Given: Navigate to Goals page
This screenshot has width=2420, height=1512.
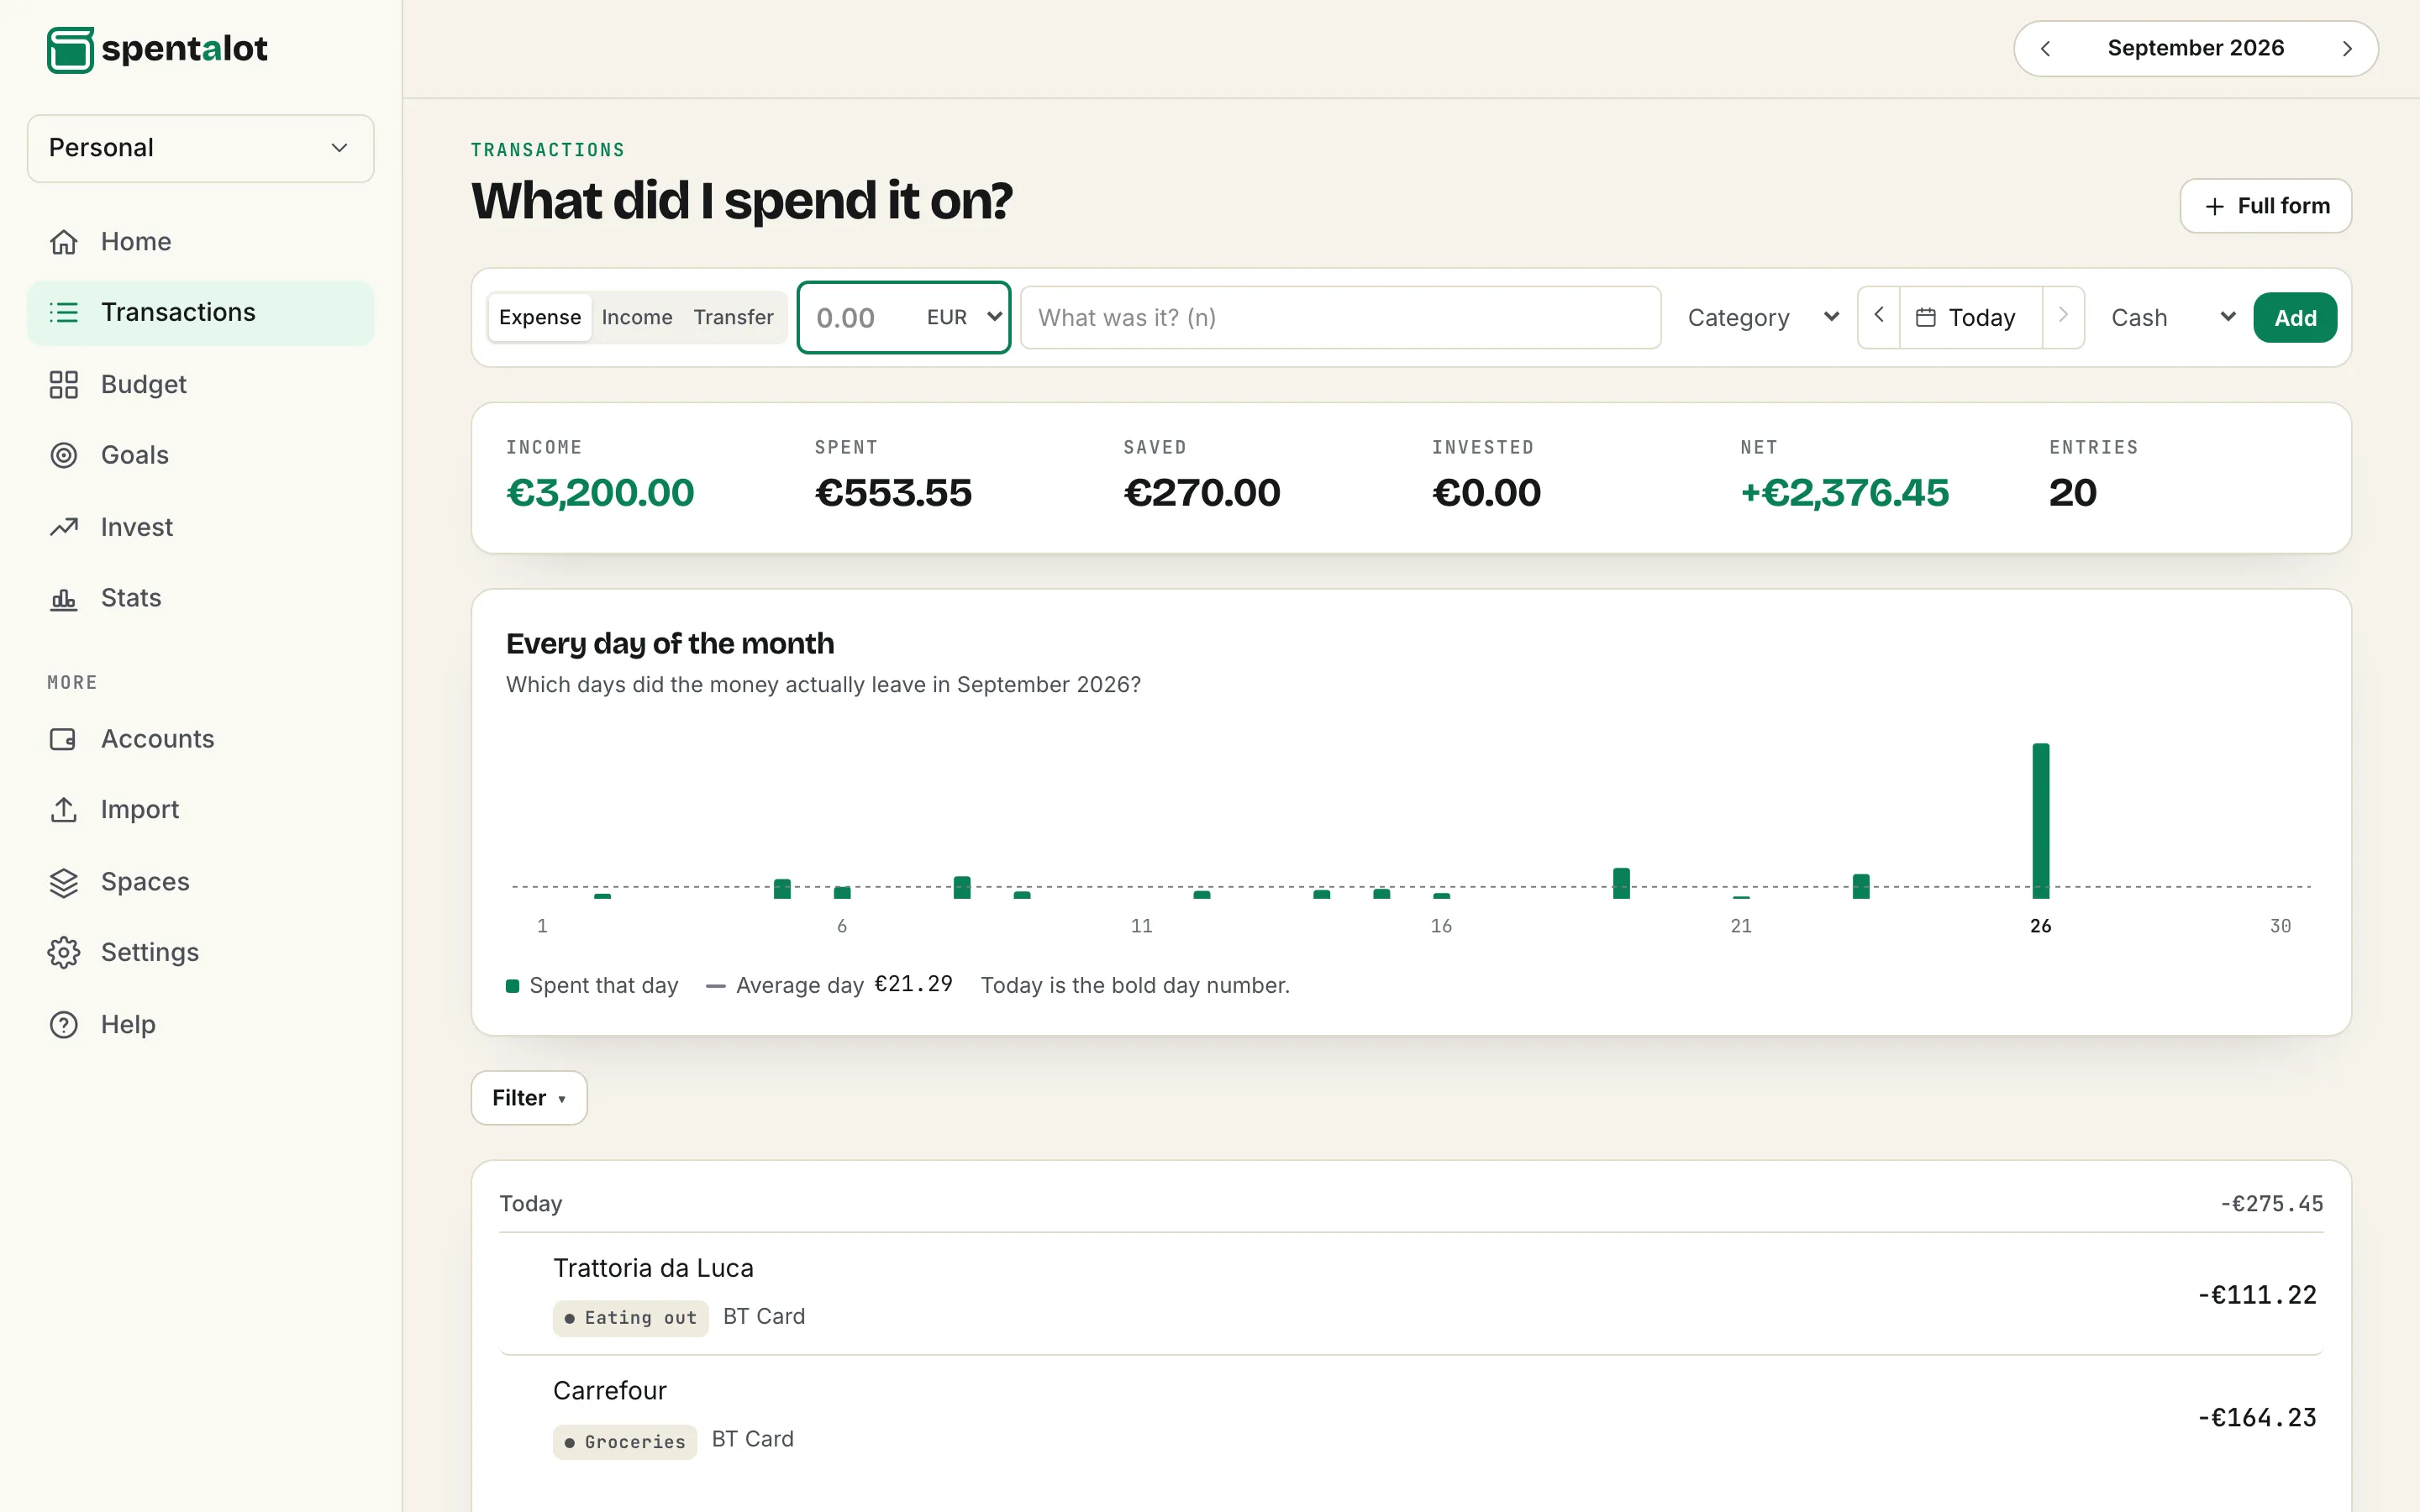Looking at the screenshot, I should click(201, 455).
